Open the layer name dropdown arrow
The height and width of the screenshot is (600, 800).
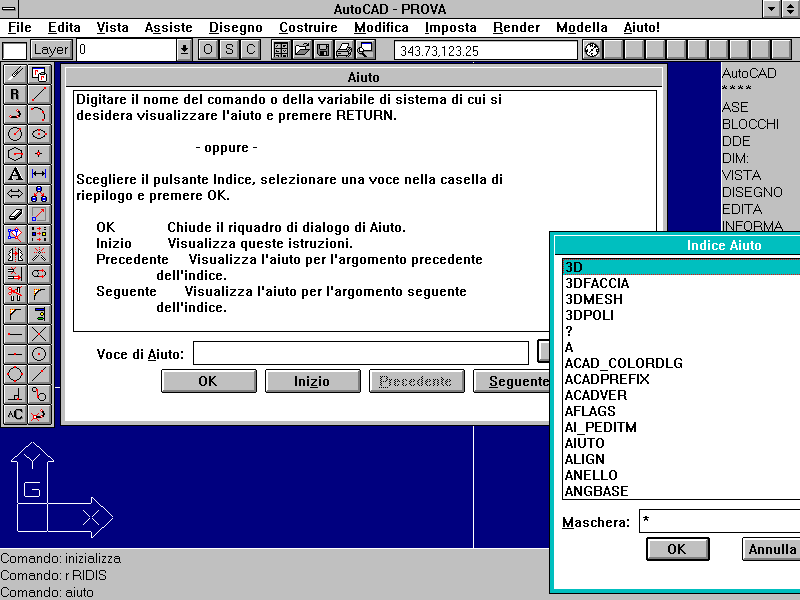[184, 49]
